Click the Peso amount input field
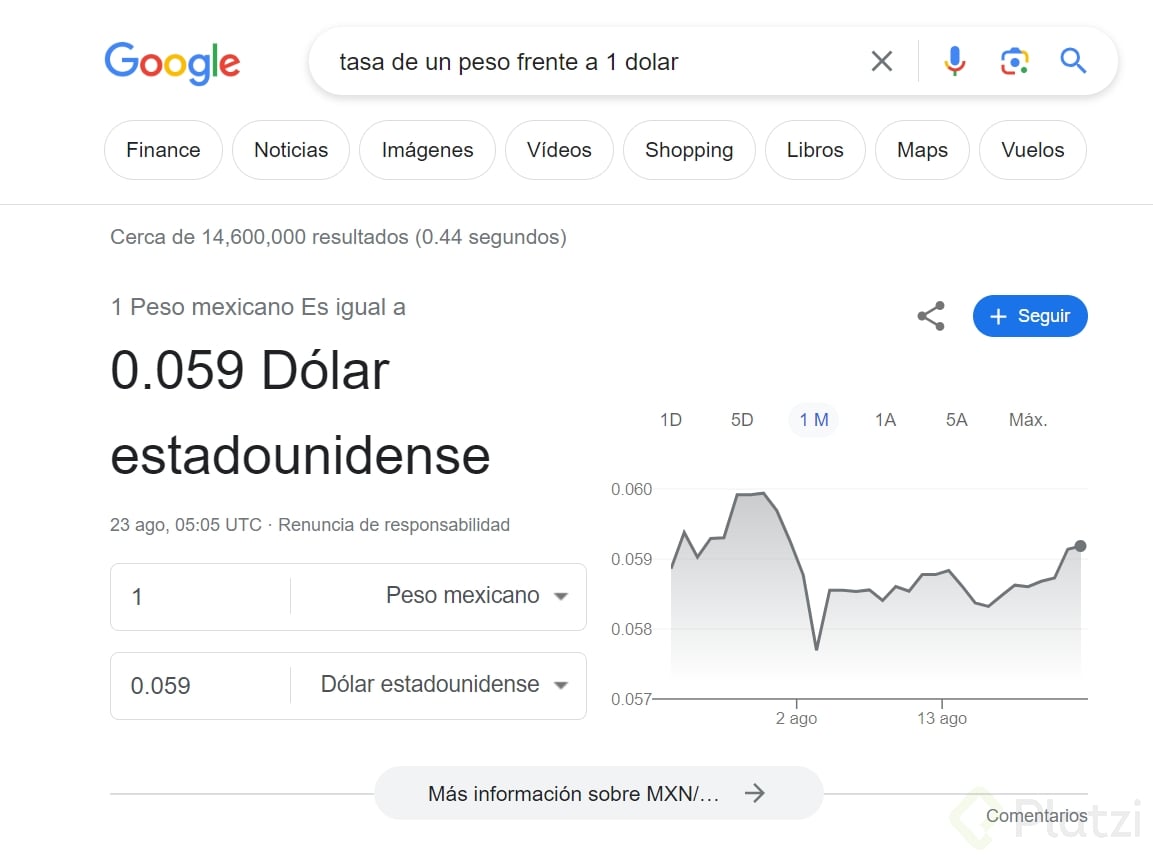The width and height of the screenshot is (1153, 859). point(200,597)
